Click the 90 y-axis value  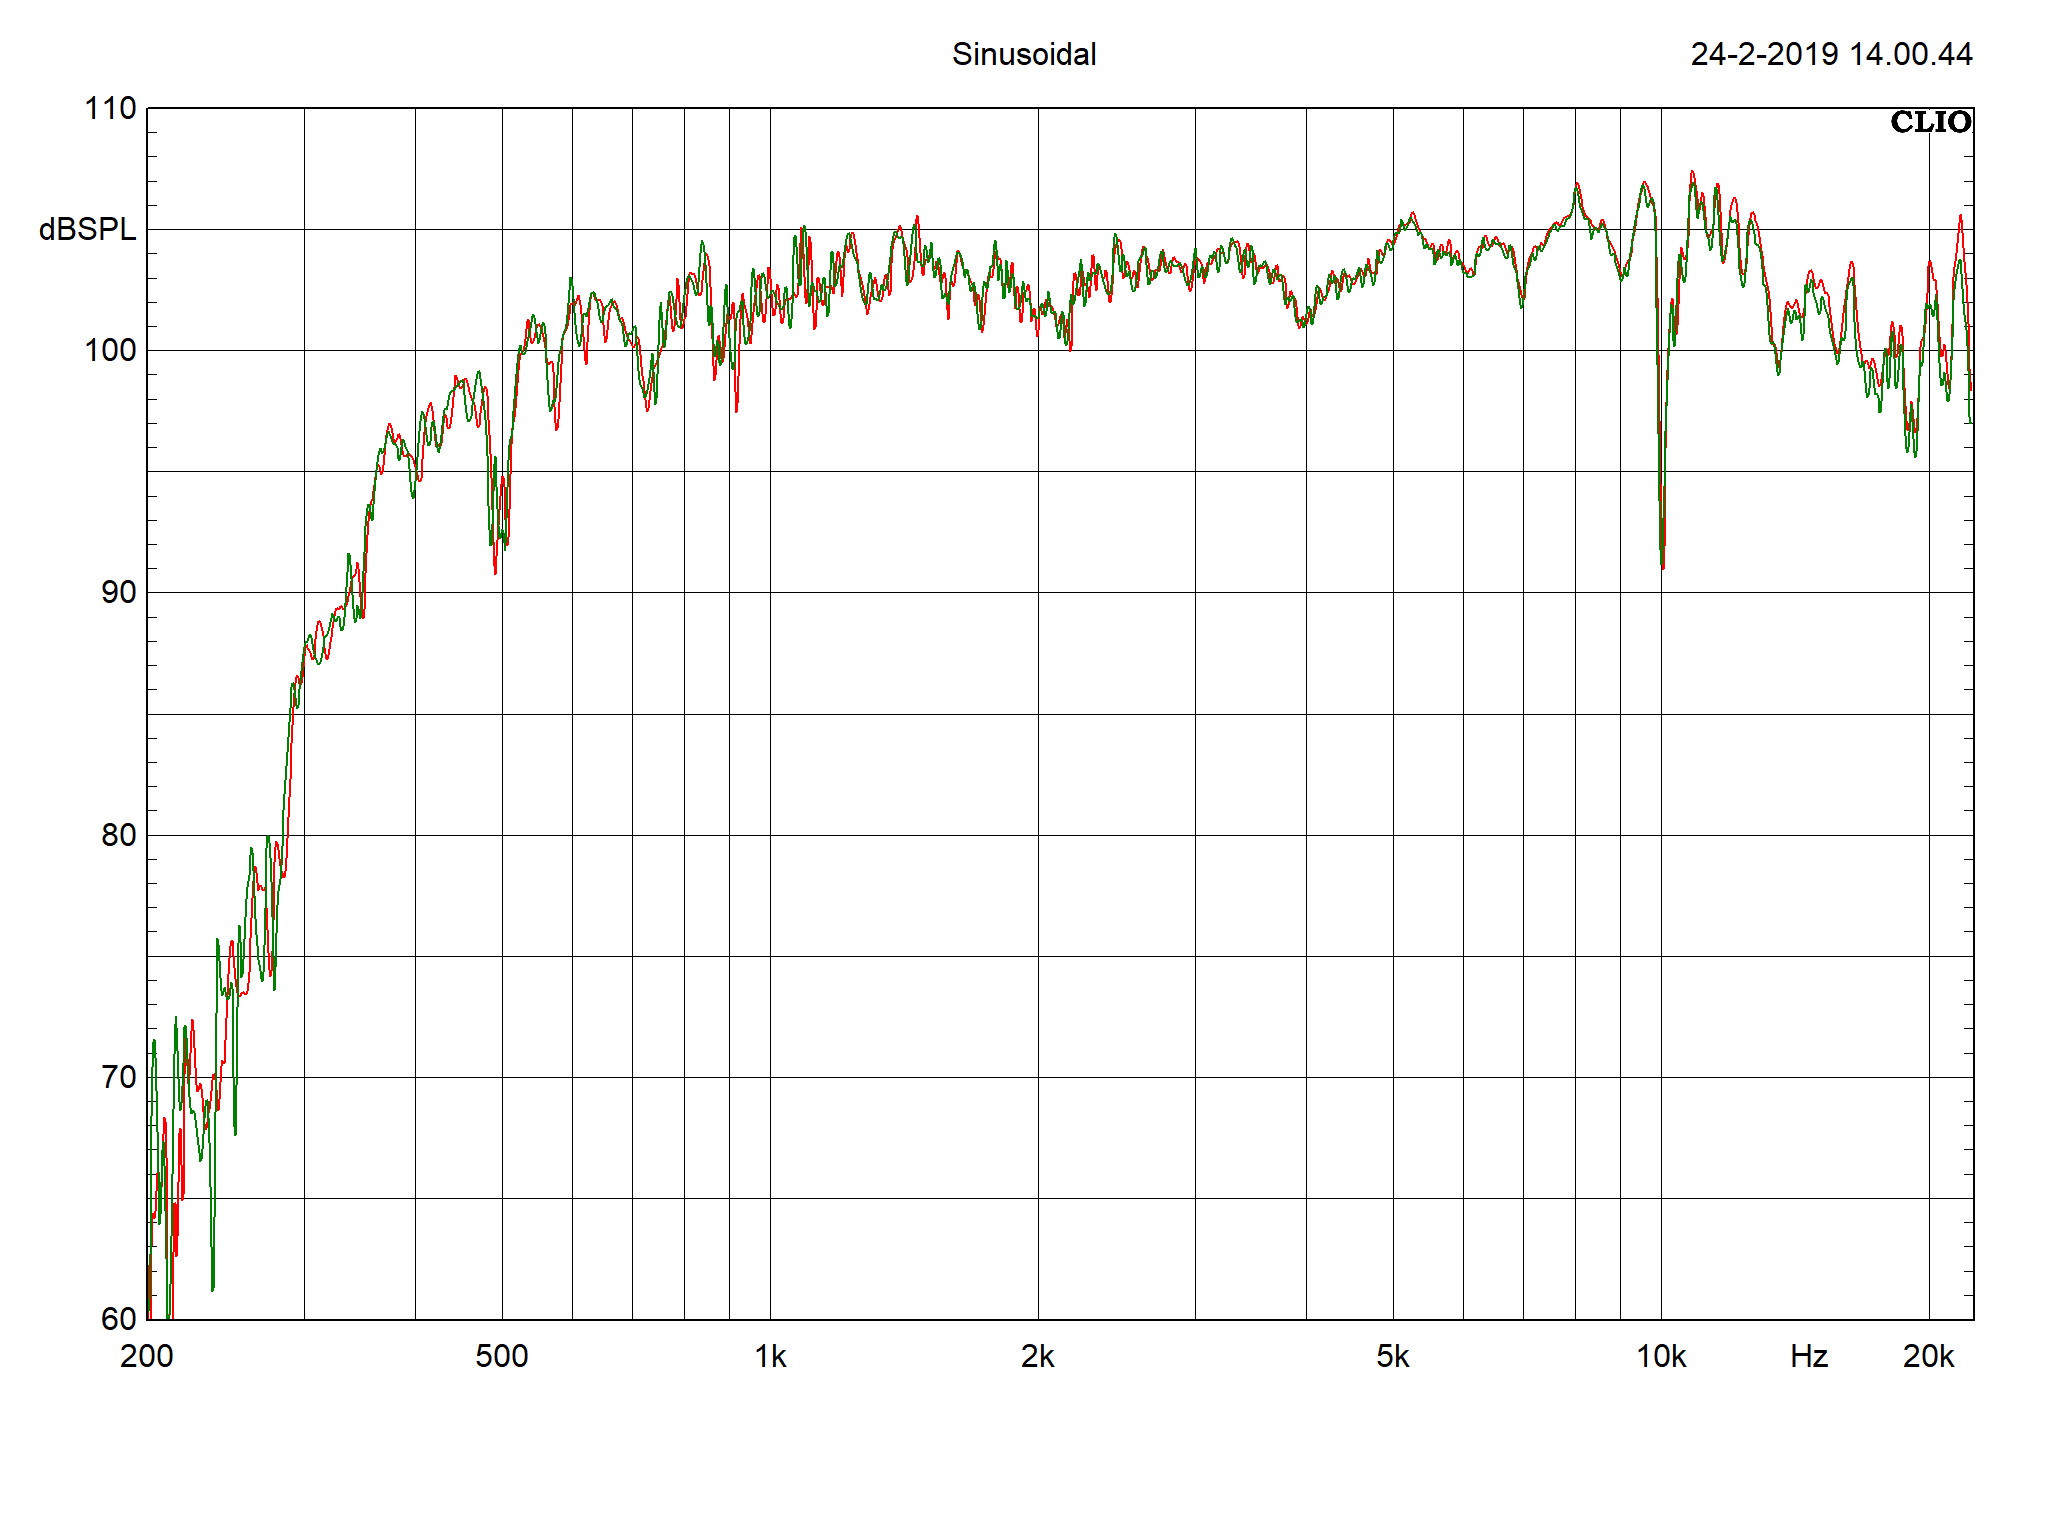(119, 592)
